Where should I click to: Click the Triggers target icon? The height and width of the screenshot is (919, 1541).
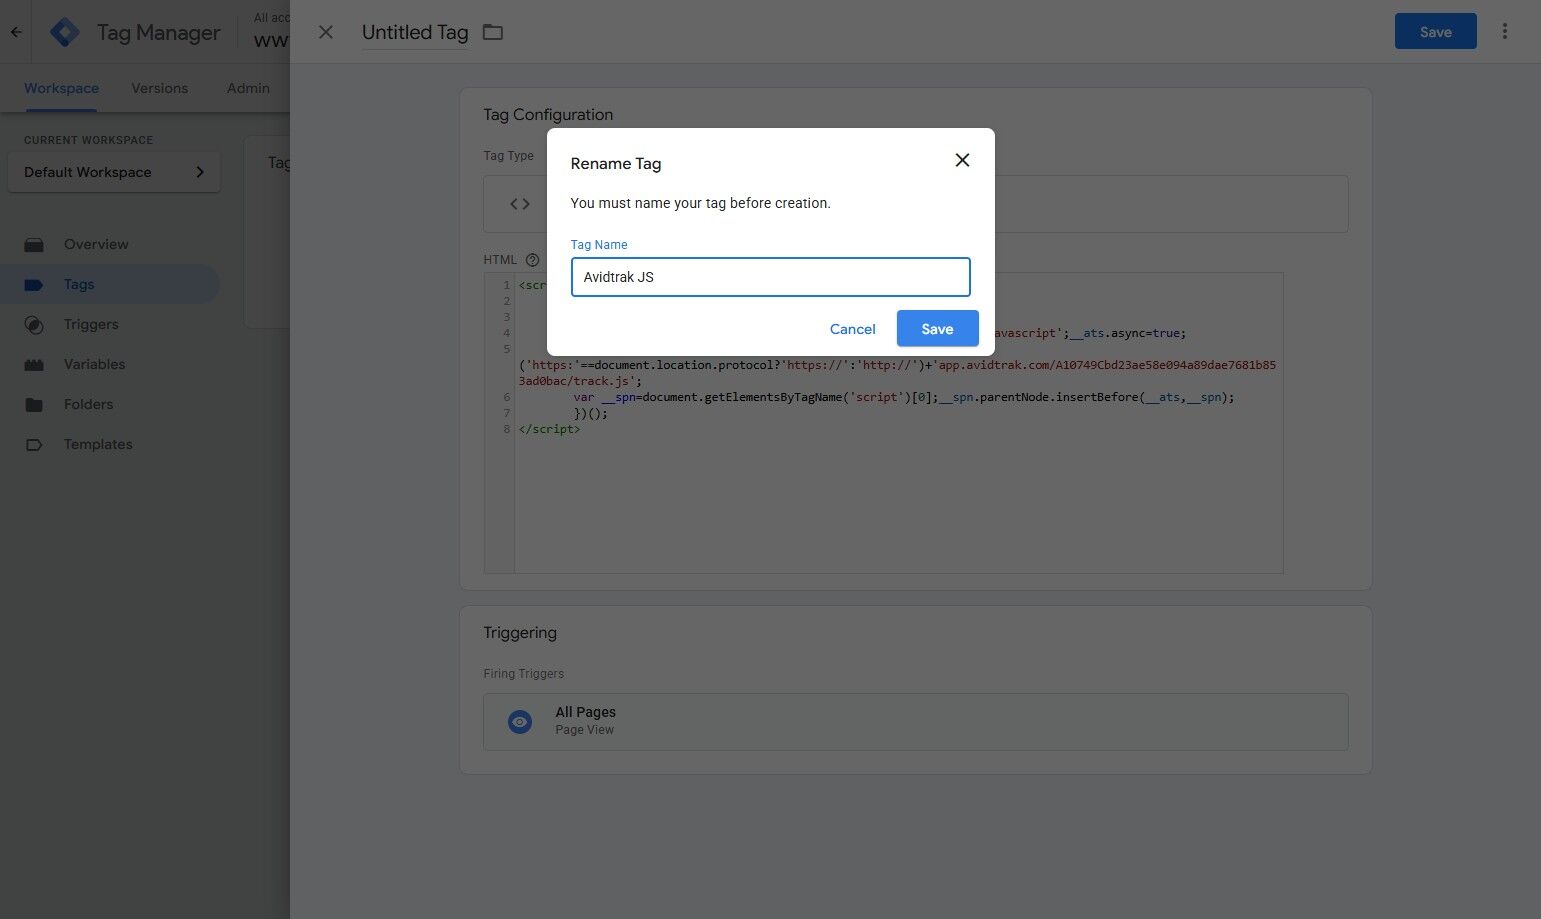pyautogui.click(x=34, y=325)
